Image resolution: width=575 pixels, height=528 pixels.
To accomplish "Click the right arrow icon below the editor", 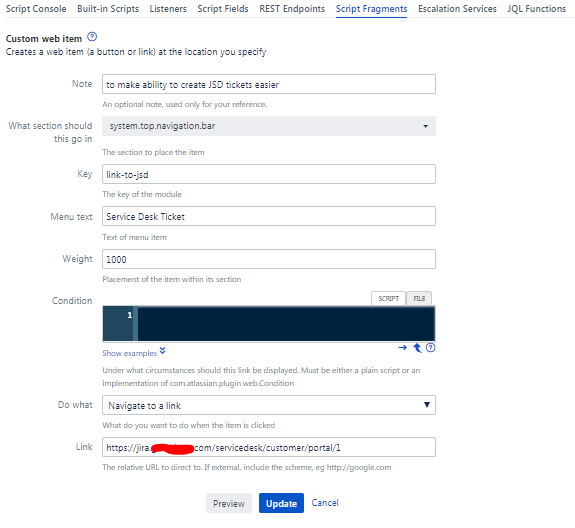I will (403, 347).
